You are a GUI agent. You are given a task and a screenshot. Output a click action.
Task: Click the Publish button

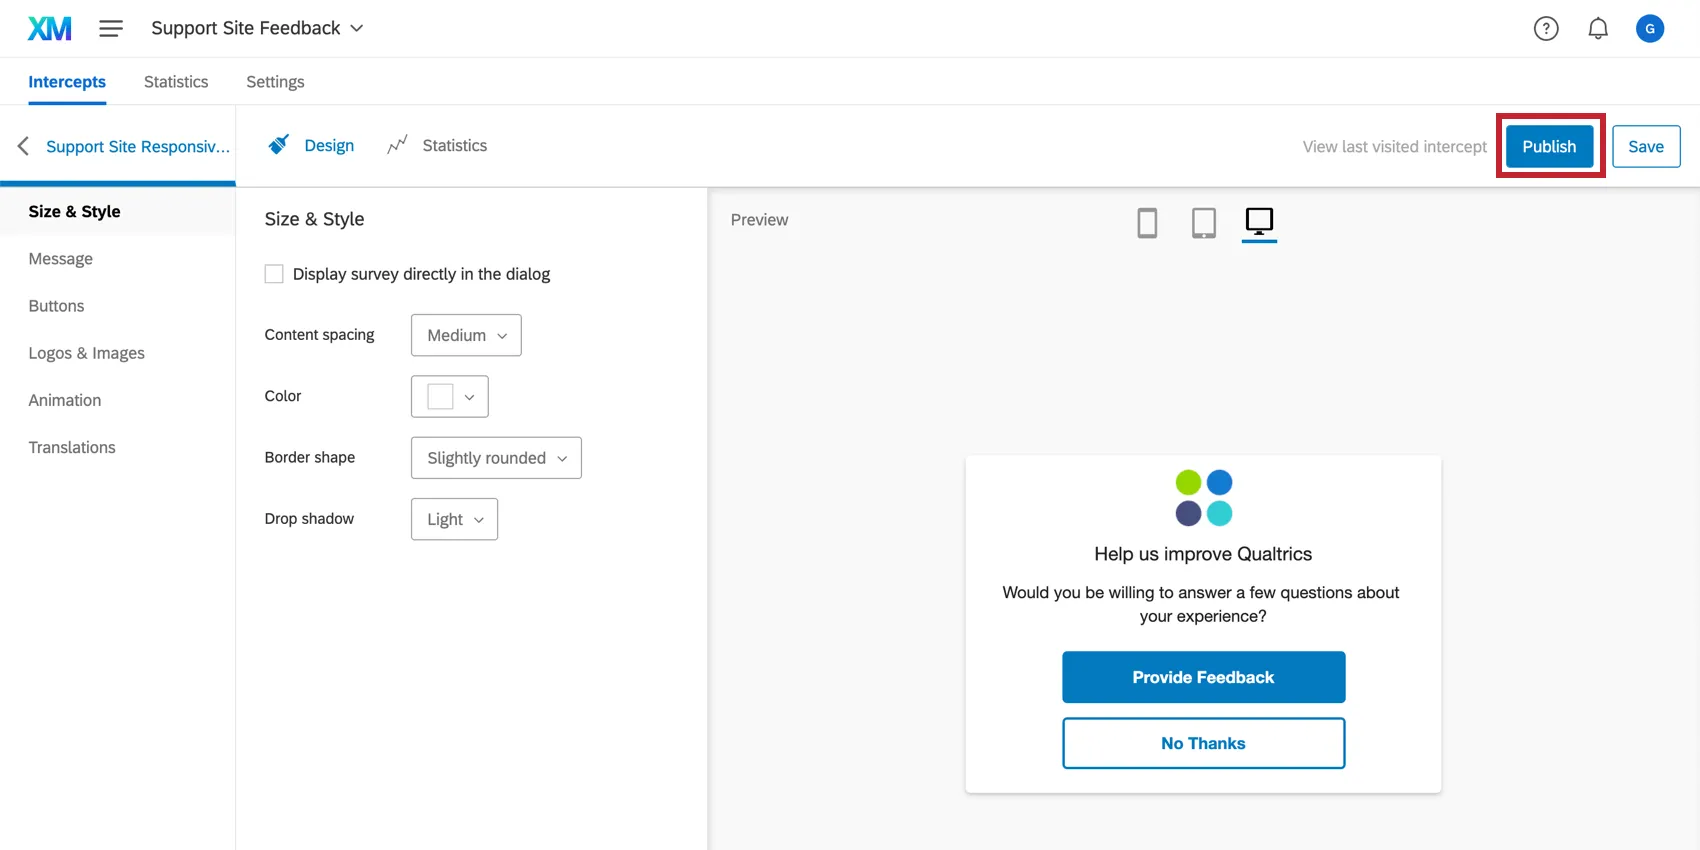[1549, 146]
